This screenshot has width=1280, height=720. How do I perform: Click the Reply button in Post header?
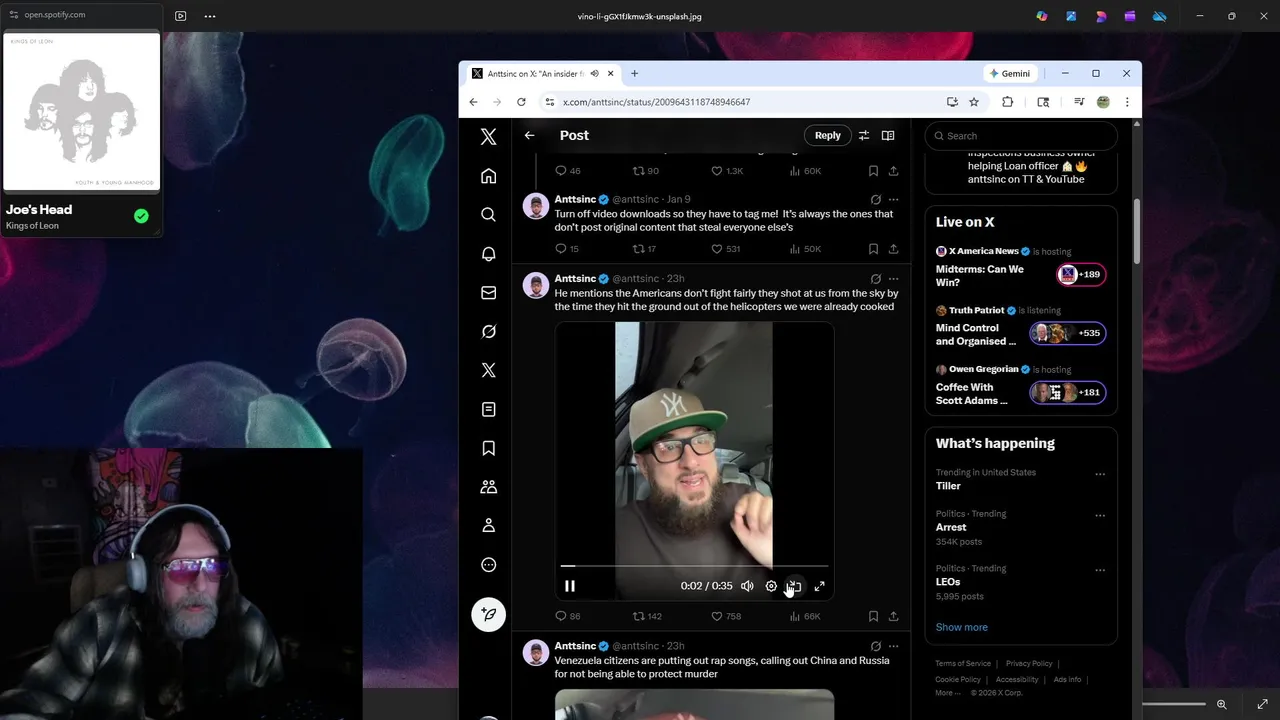(828, 135)
